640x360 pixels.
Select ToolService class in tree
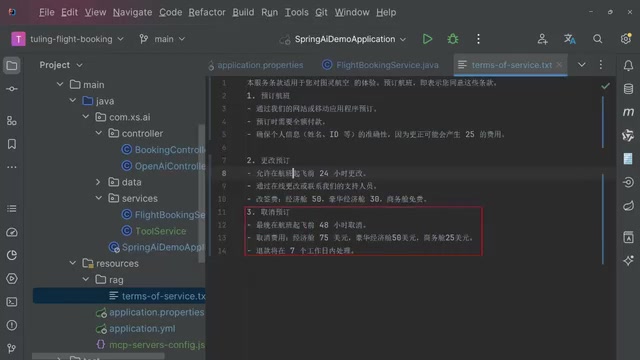tap(154, 231)
